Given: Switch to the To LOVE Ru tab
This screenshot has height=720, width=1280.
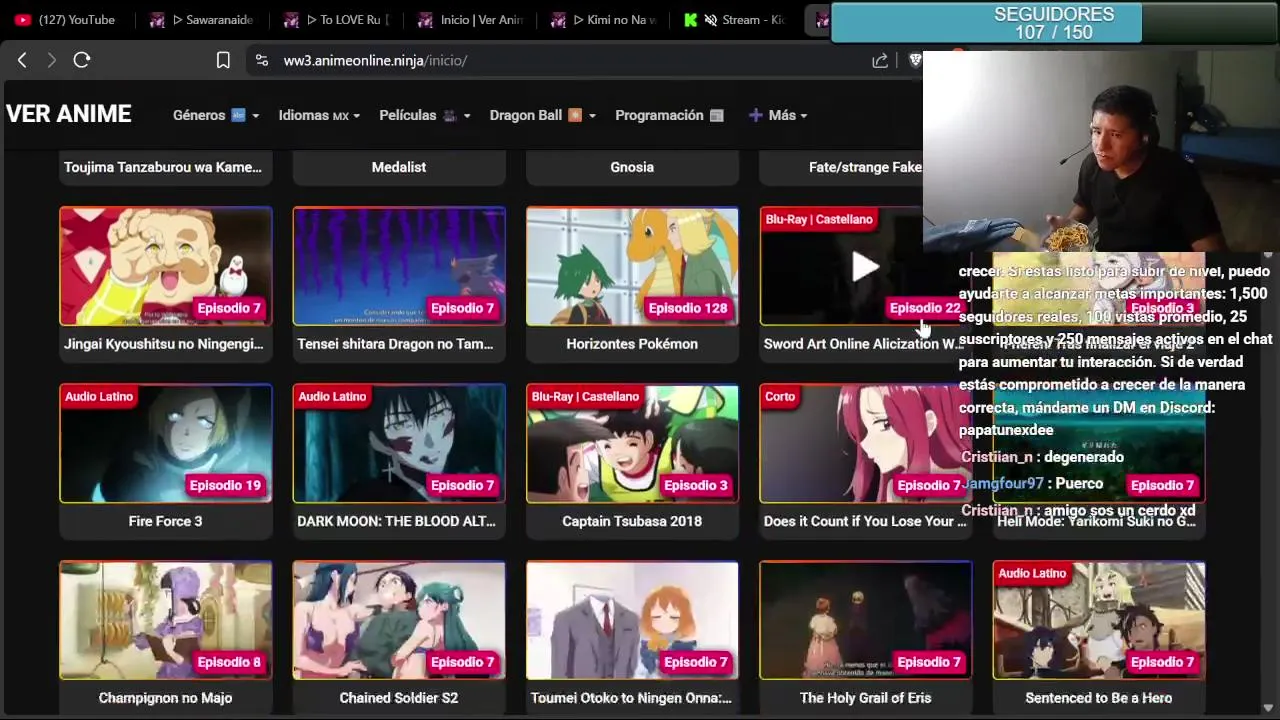Looking at the screenshot, I should 335,19.
